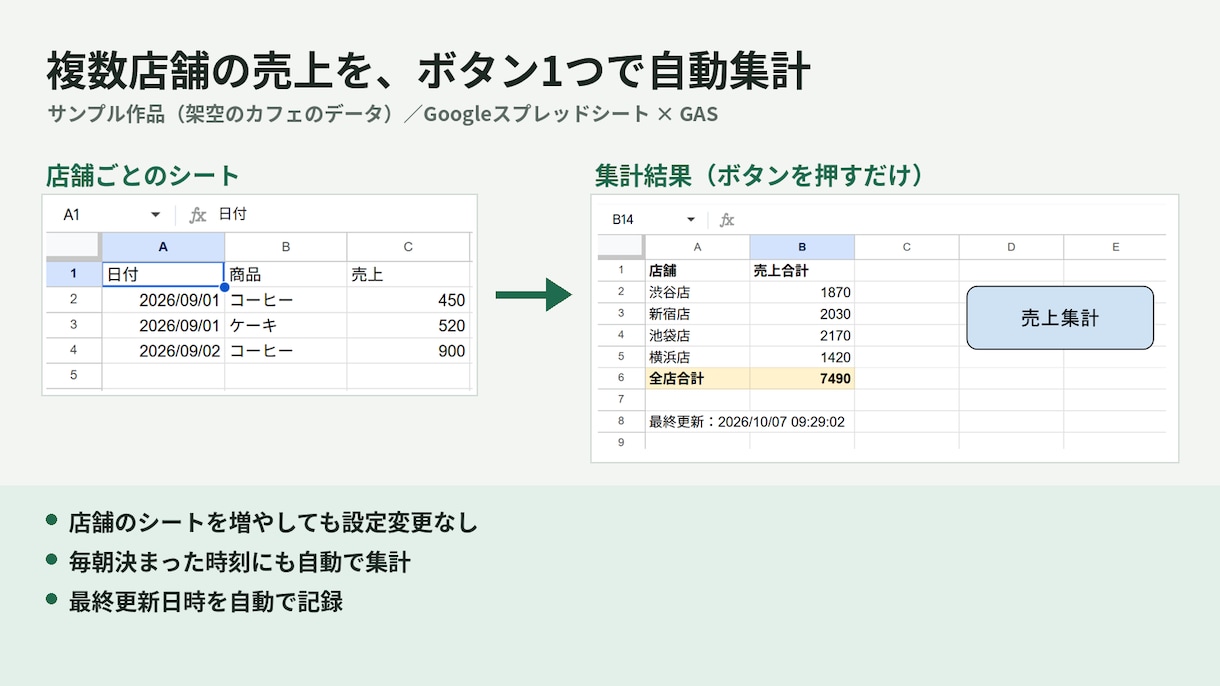Select column B header in results sheet

[x=802, y=247]
